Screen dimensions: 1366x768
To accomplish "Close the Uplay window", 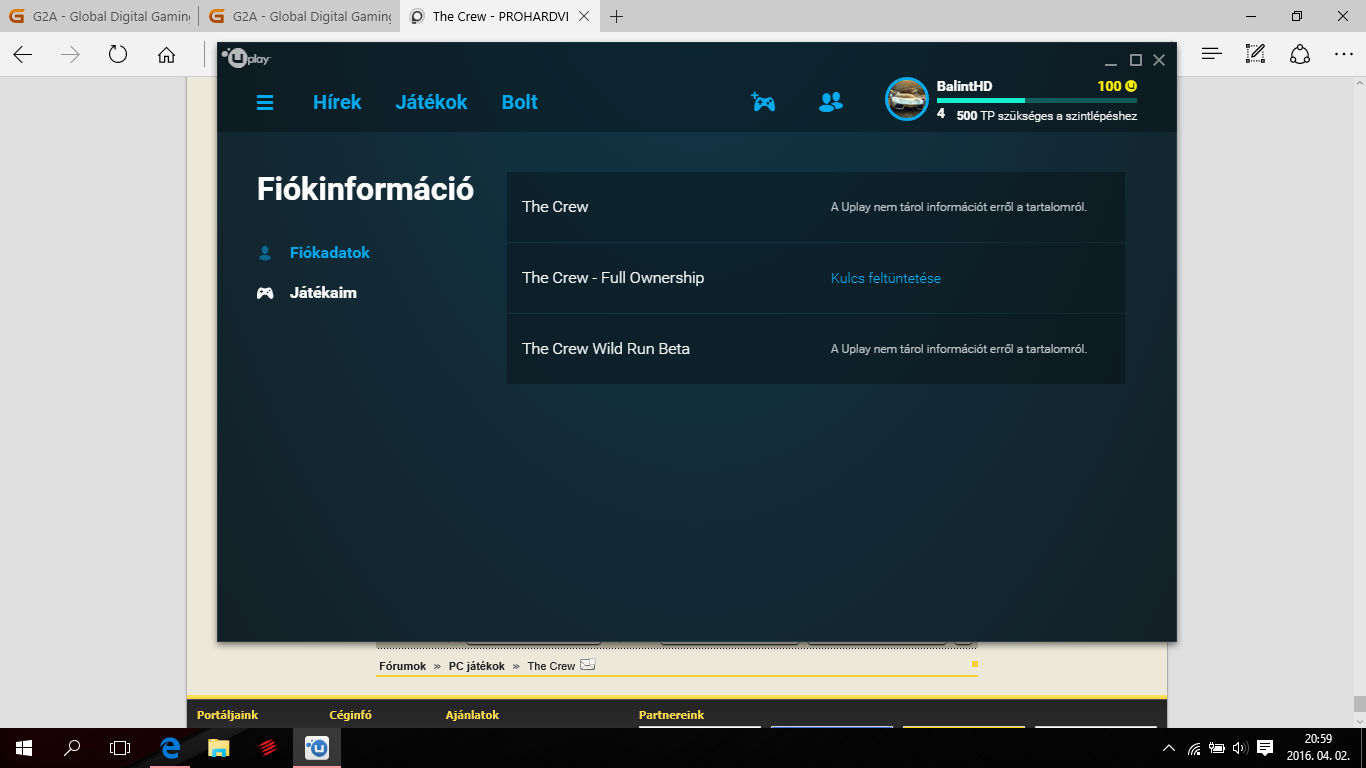I will 1159,60.
